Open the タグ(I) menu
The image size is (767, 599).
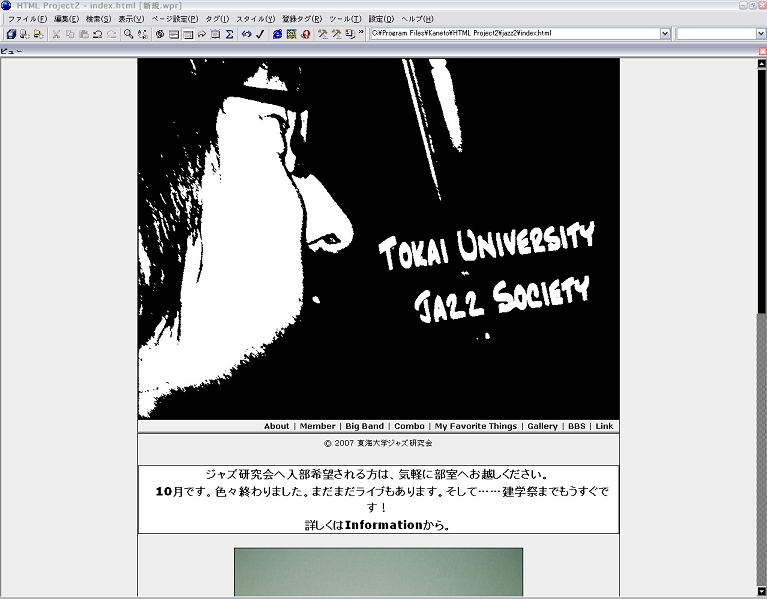click(217, 19)
